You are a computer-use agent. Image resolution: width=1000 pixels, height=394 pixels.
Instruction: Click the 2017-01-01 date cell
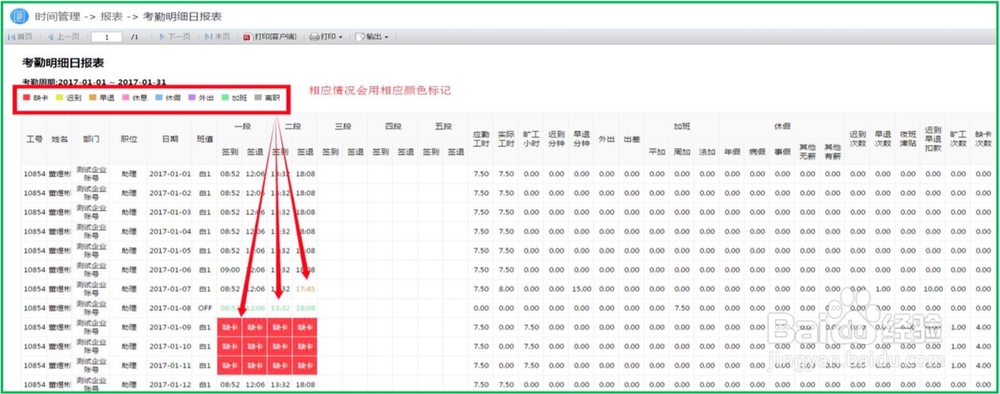(170, 174)
